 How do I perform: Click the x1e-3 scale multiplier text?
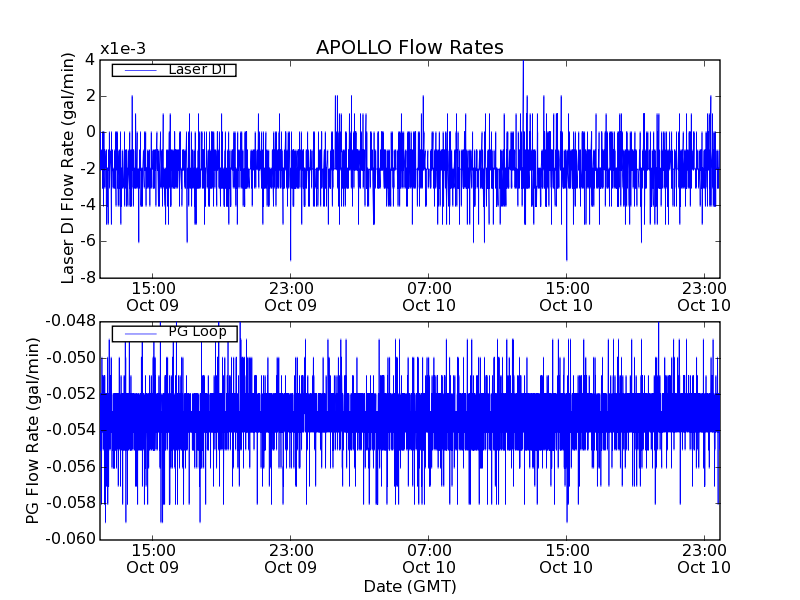click(x=122, y=50)
